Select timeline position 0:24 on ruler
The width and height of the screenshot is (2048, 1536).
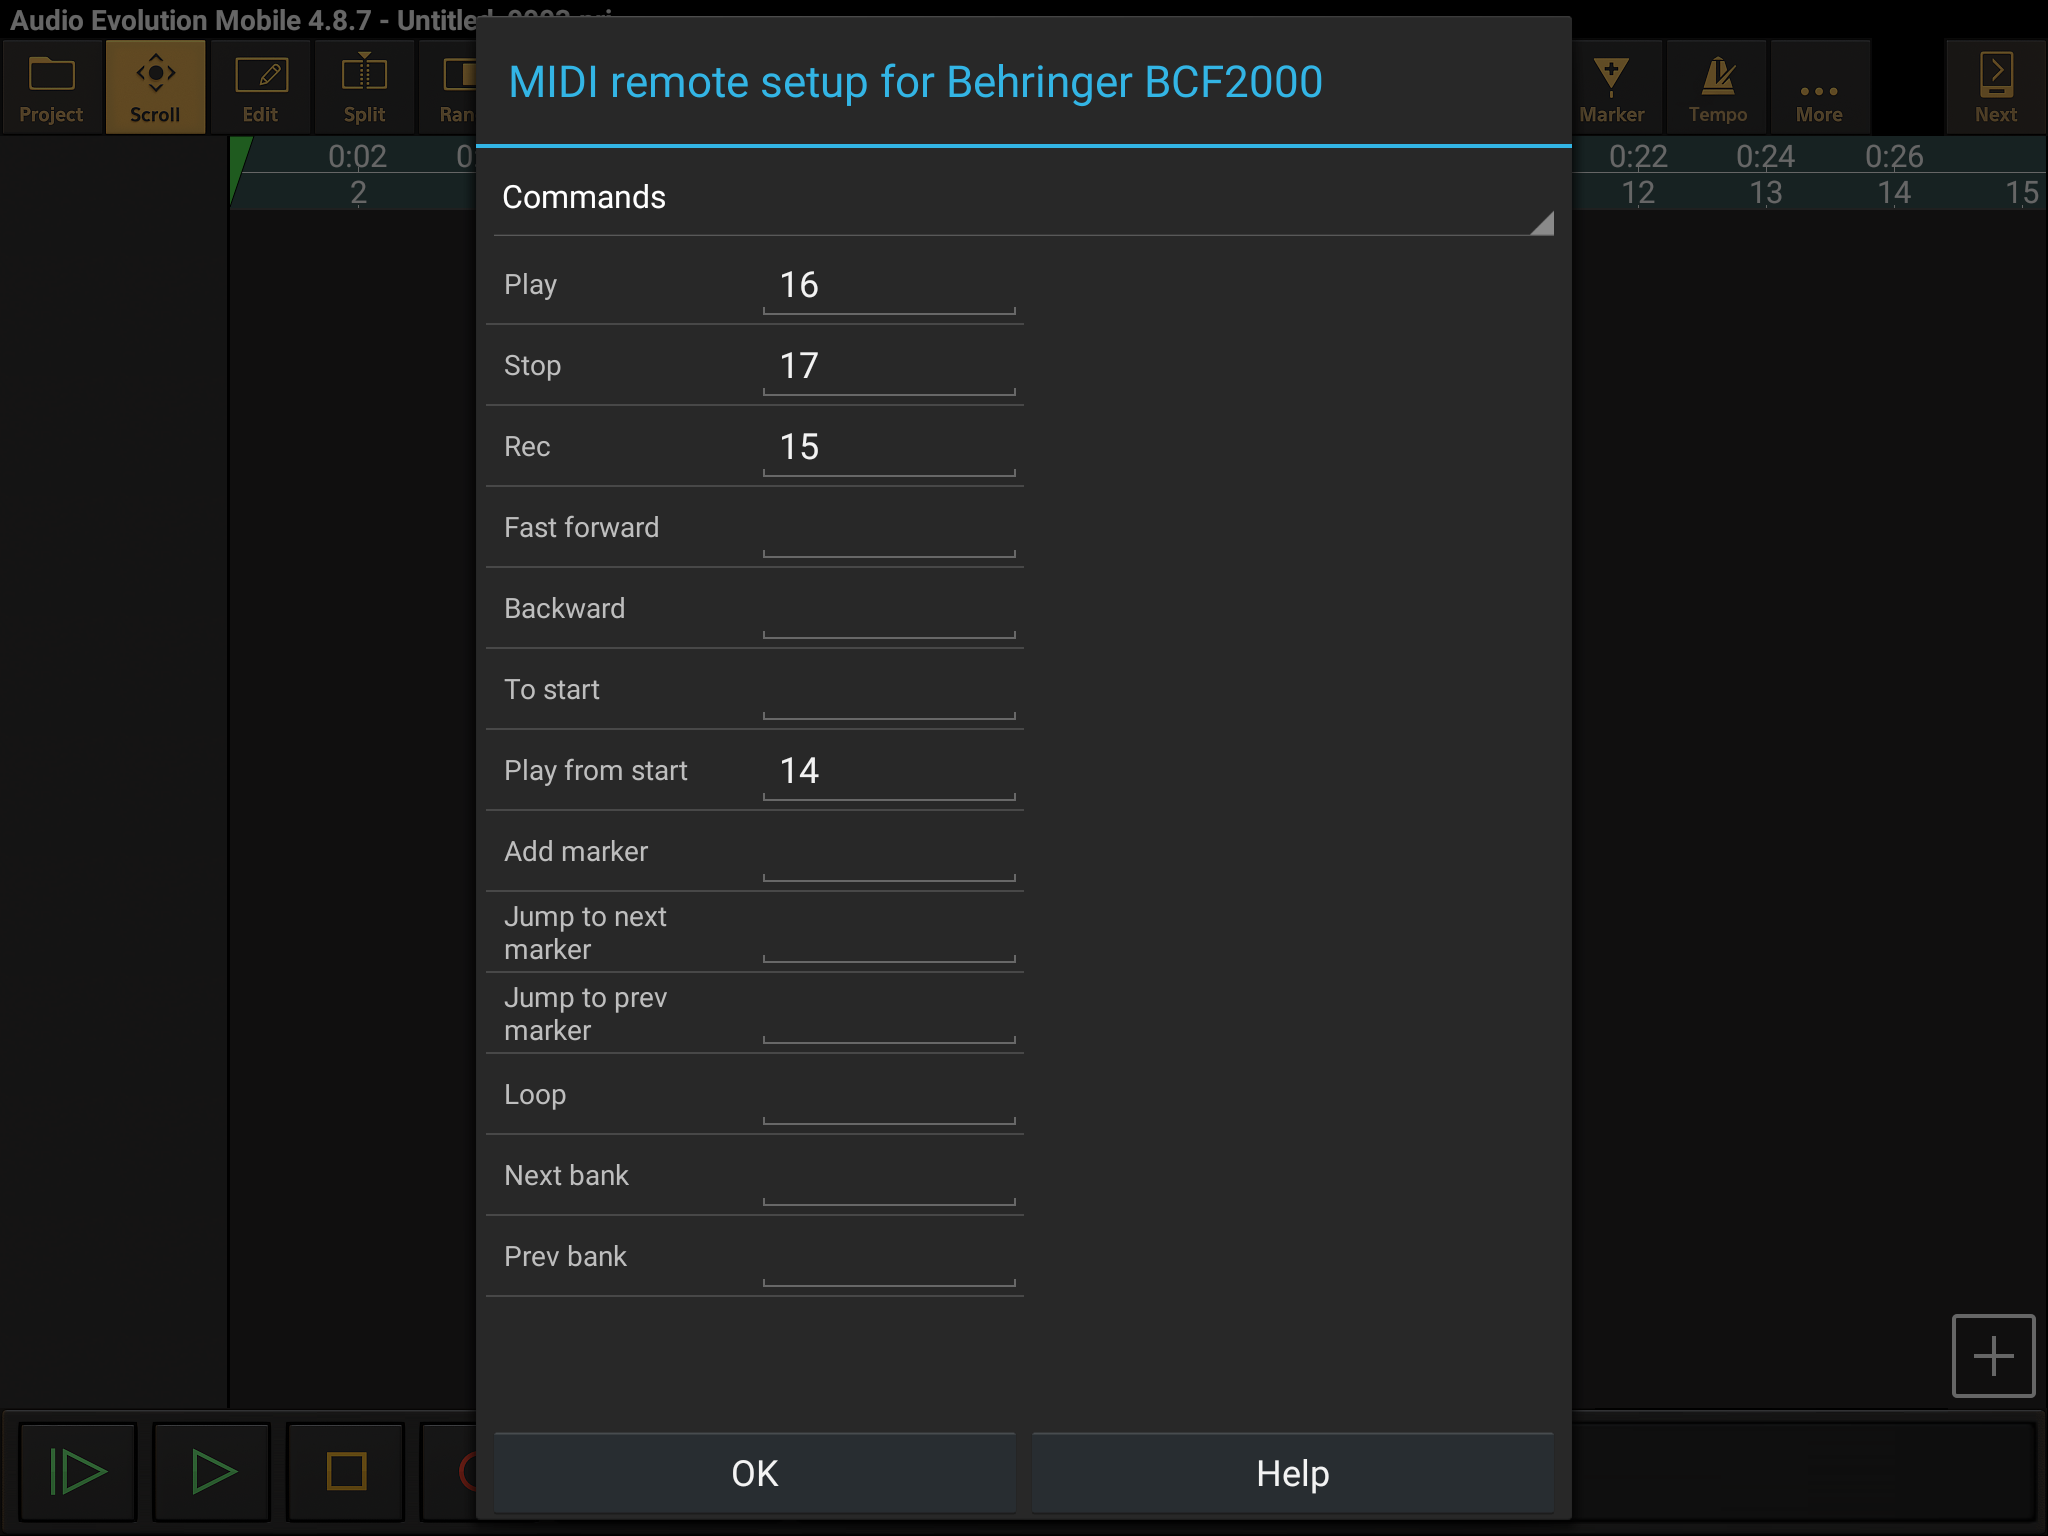(x=1765, y=157)
